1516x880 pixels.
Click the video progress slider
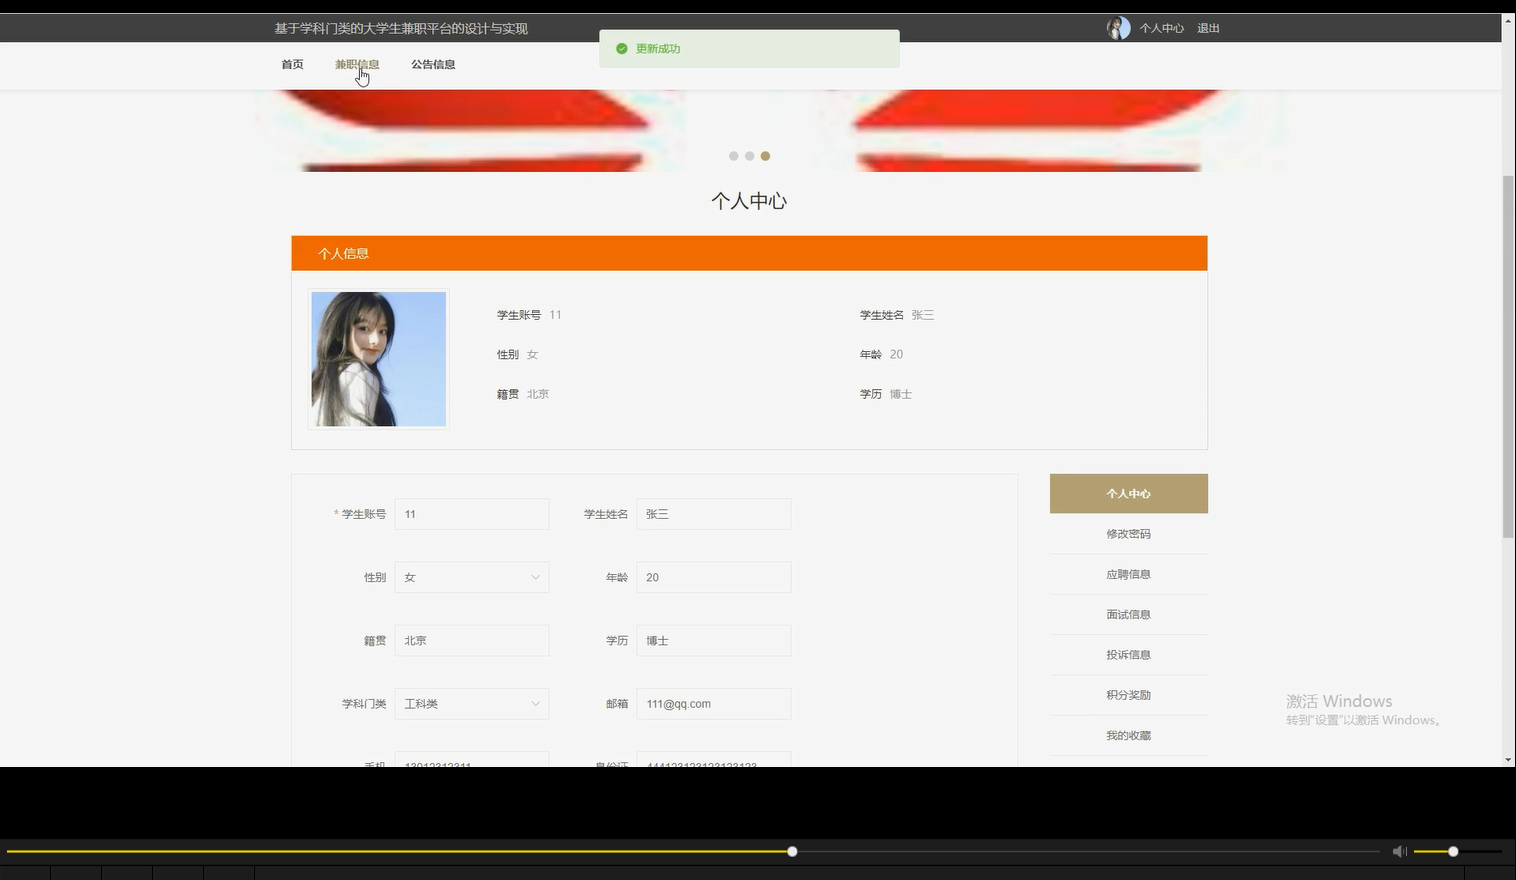791,851
